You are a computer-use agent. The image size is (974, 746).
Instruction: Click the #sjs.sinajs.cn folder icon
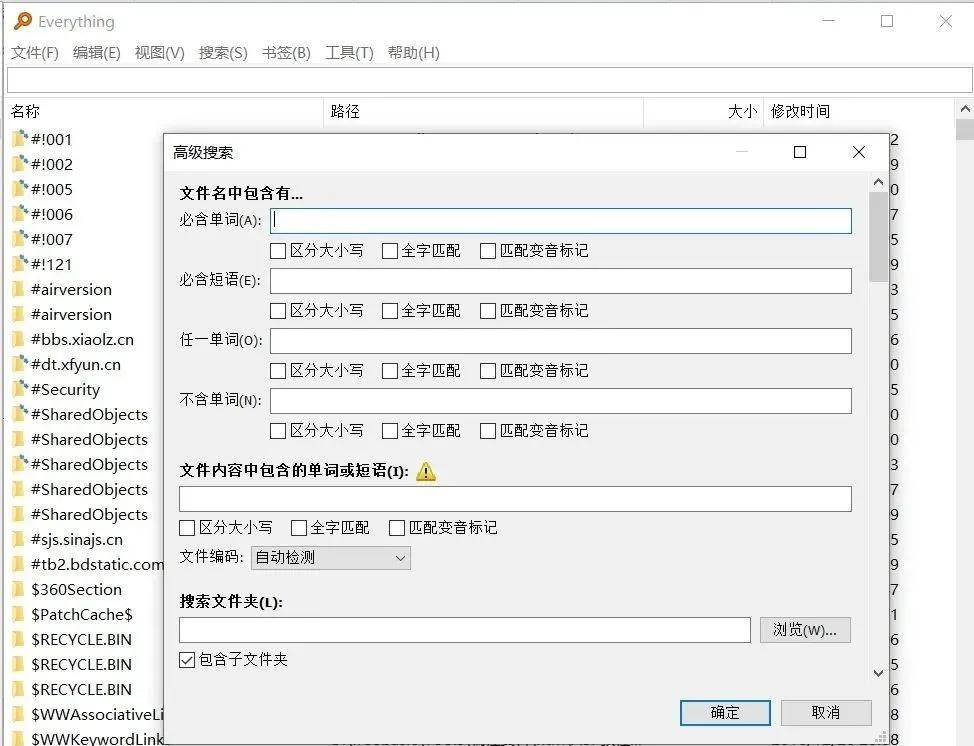pos(20,539)
